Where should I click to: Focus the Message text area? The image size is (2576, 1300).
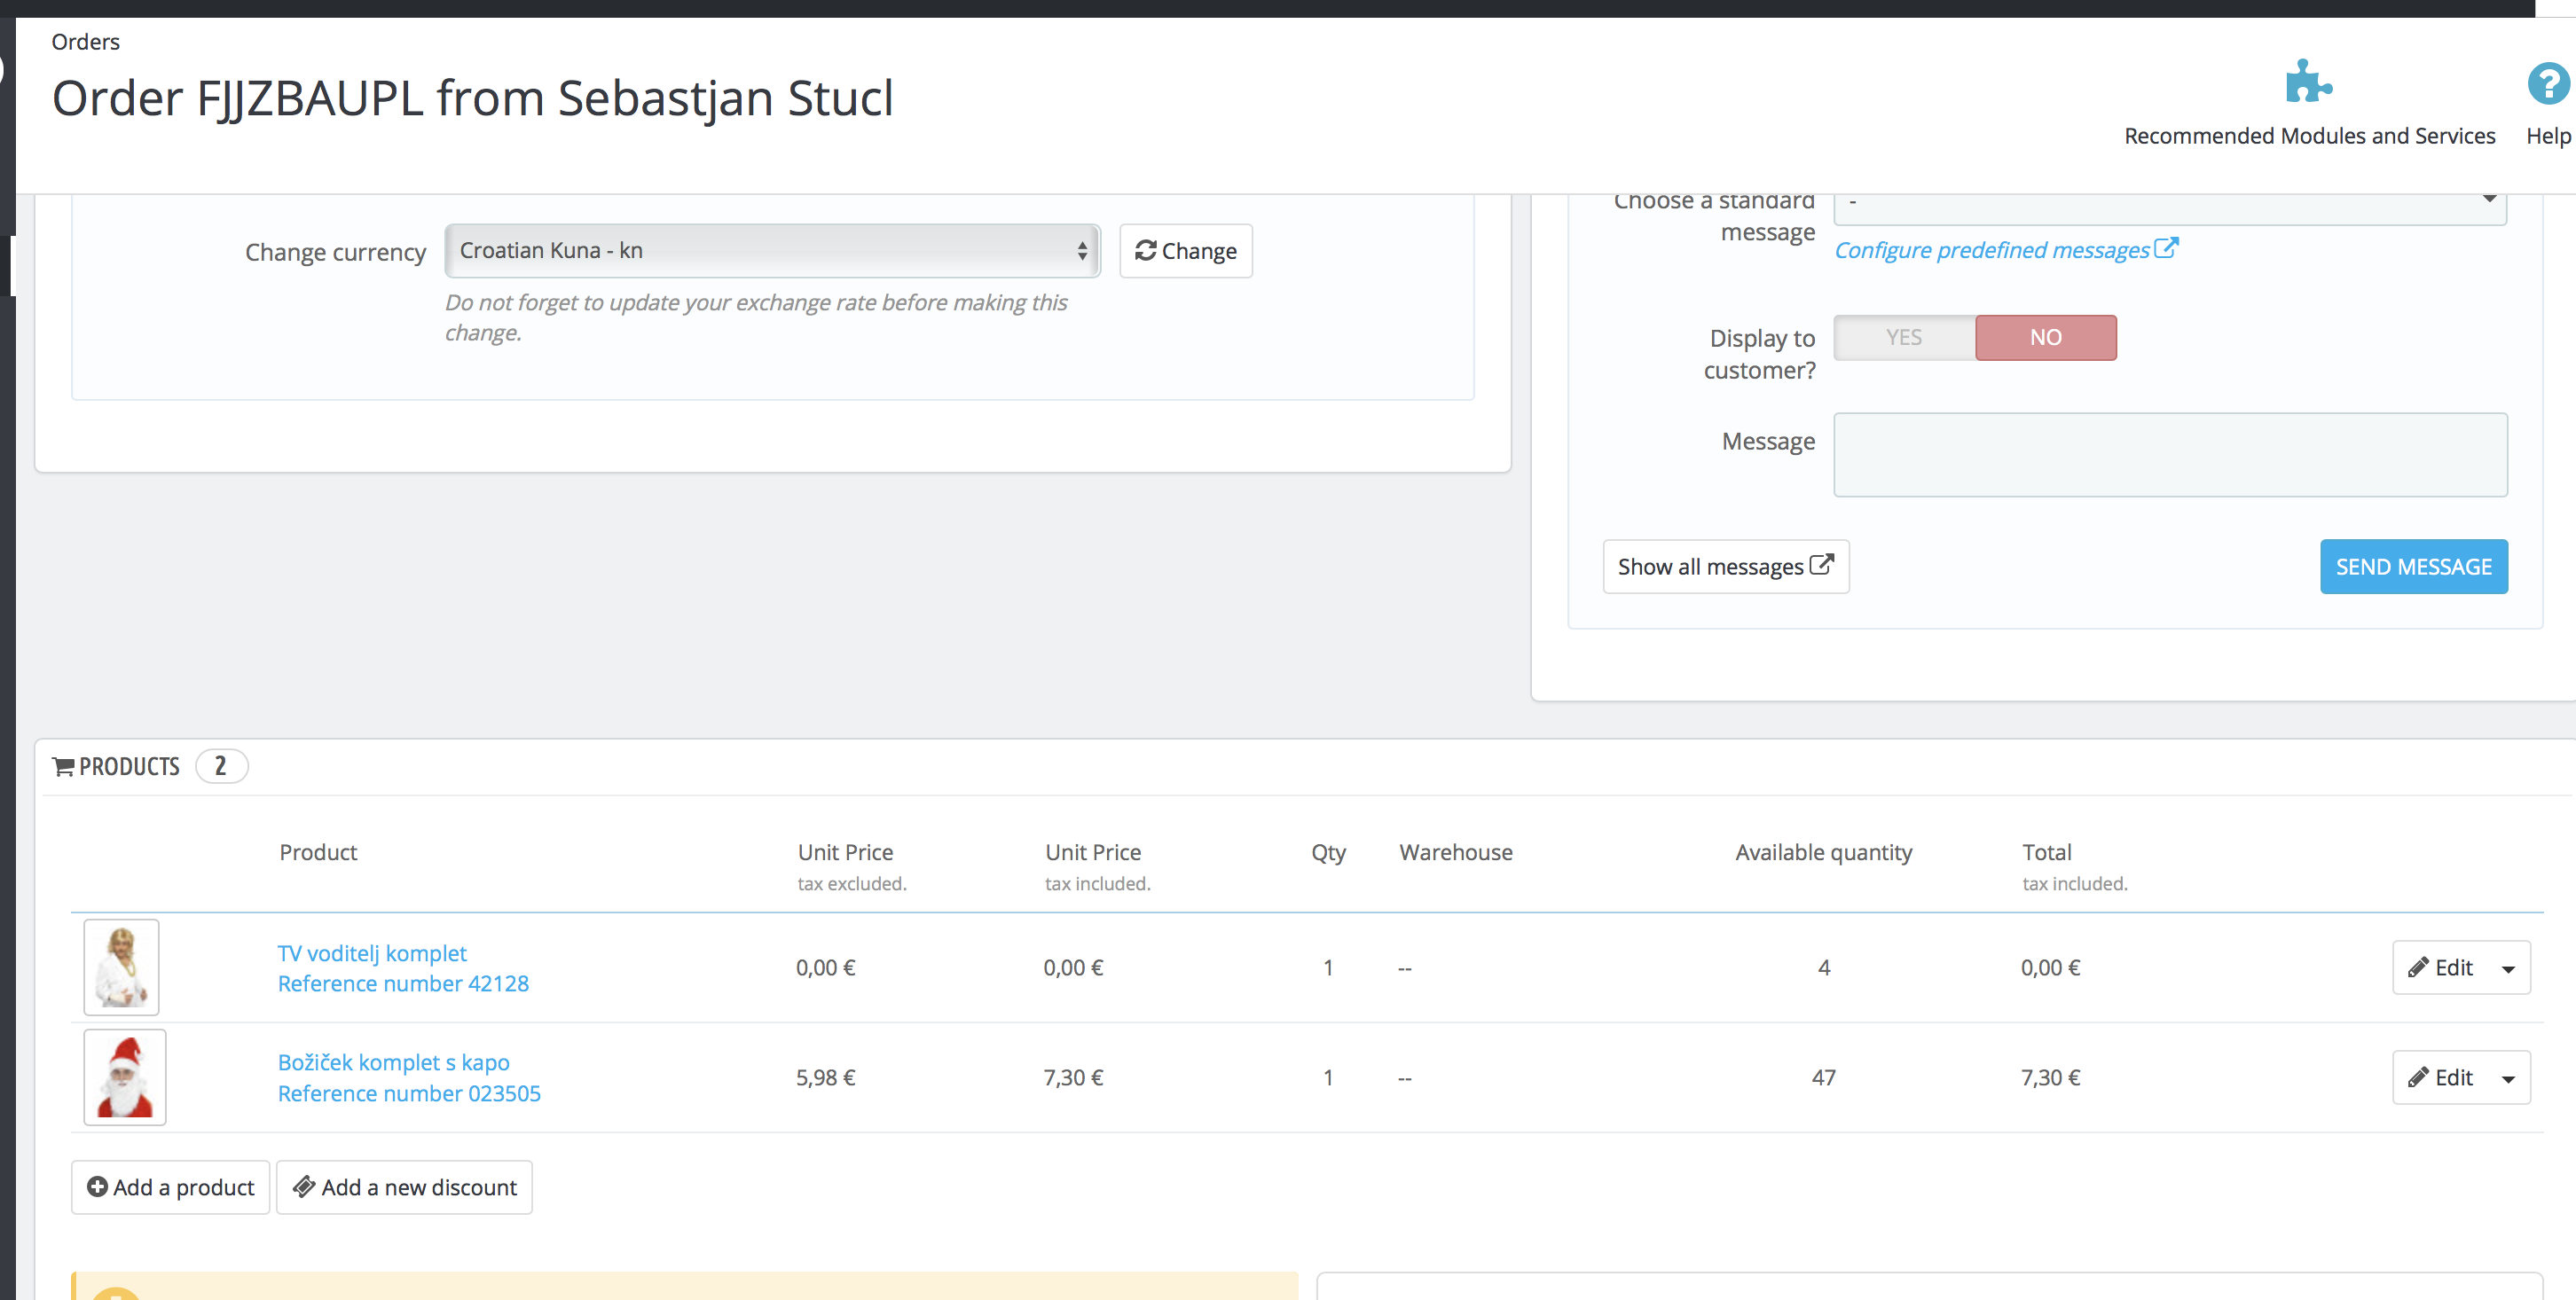[x=2170, y=455]
